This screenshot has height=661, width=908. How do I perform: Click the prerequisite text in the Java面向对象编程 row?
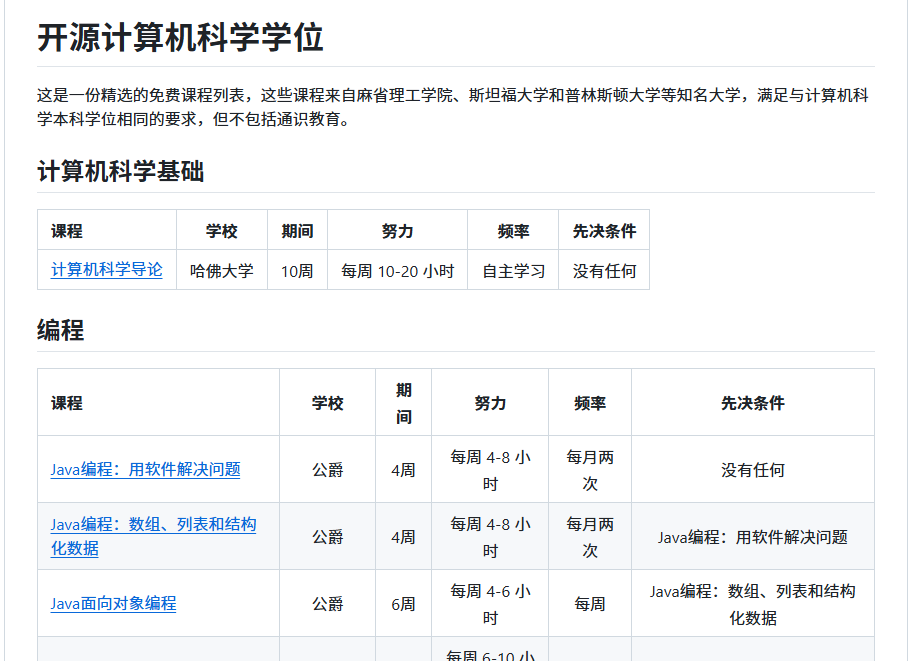[x=753, y=604]
